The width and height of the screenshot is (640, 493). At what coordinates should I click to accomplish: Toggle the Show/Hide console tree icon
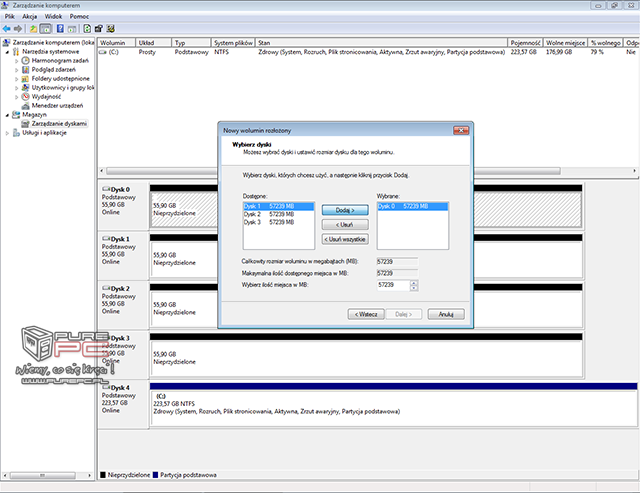45,29
